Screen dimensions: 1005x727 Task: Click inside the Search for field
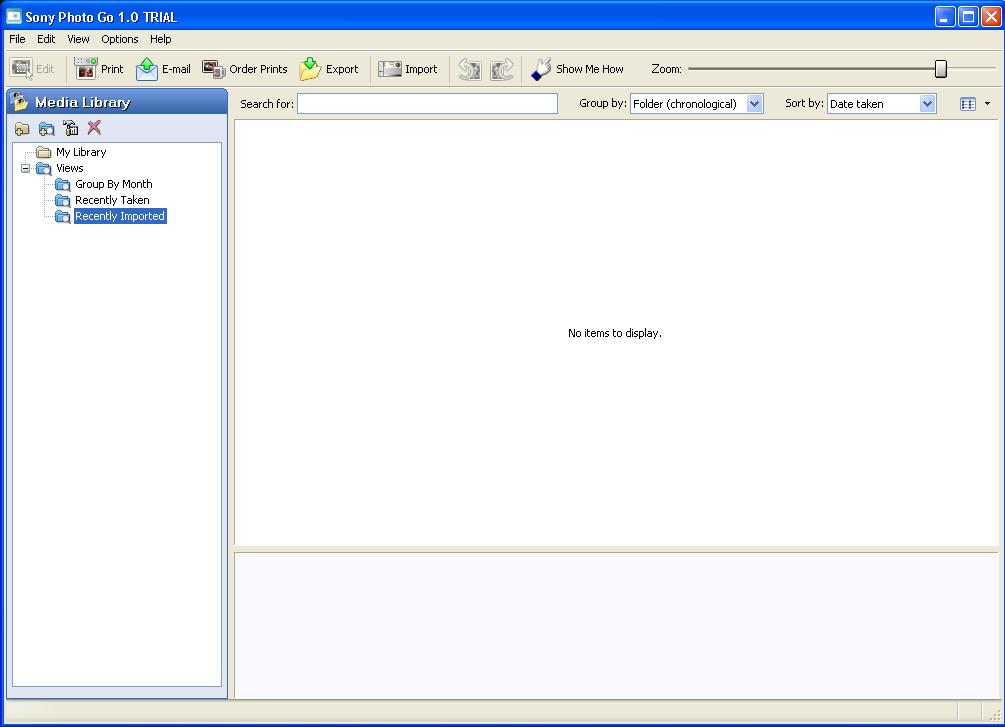428,104
